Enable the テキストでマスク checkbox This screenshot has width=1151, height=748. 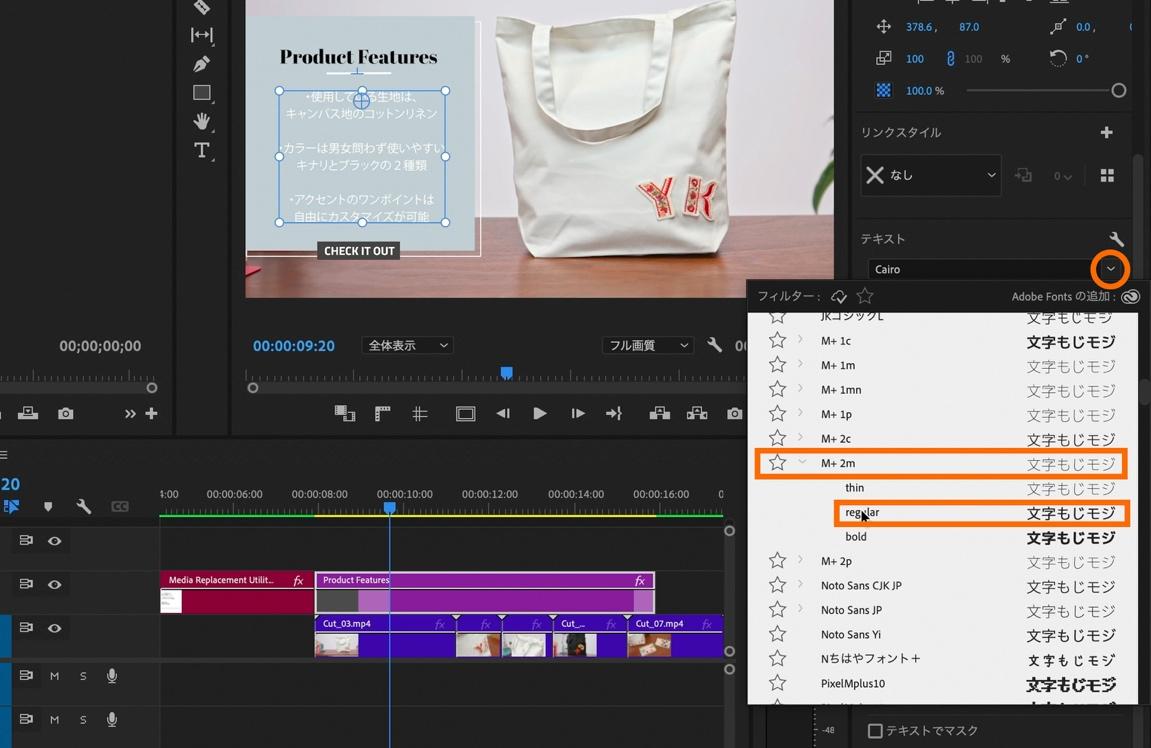point(874,730)
